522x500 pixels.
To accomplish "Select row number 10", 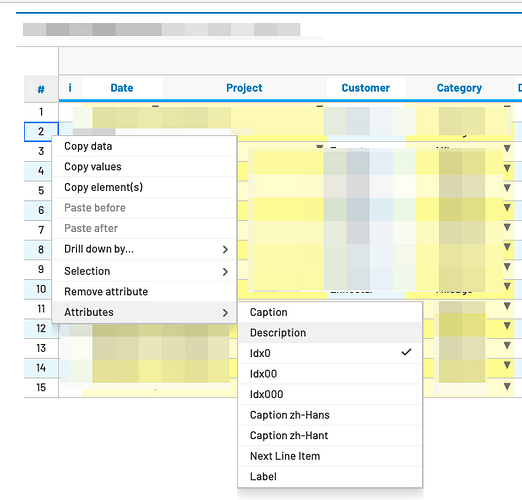I will pos(41,289).
